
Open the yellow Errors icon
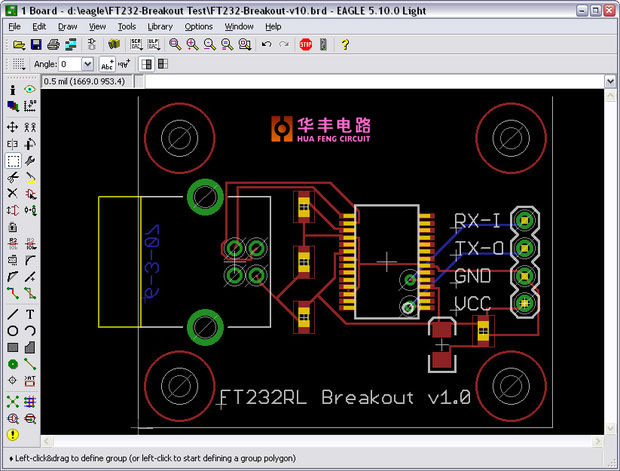click(x=13, y=435)
